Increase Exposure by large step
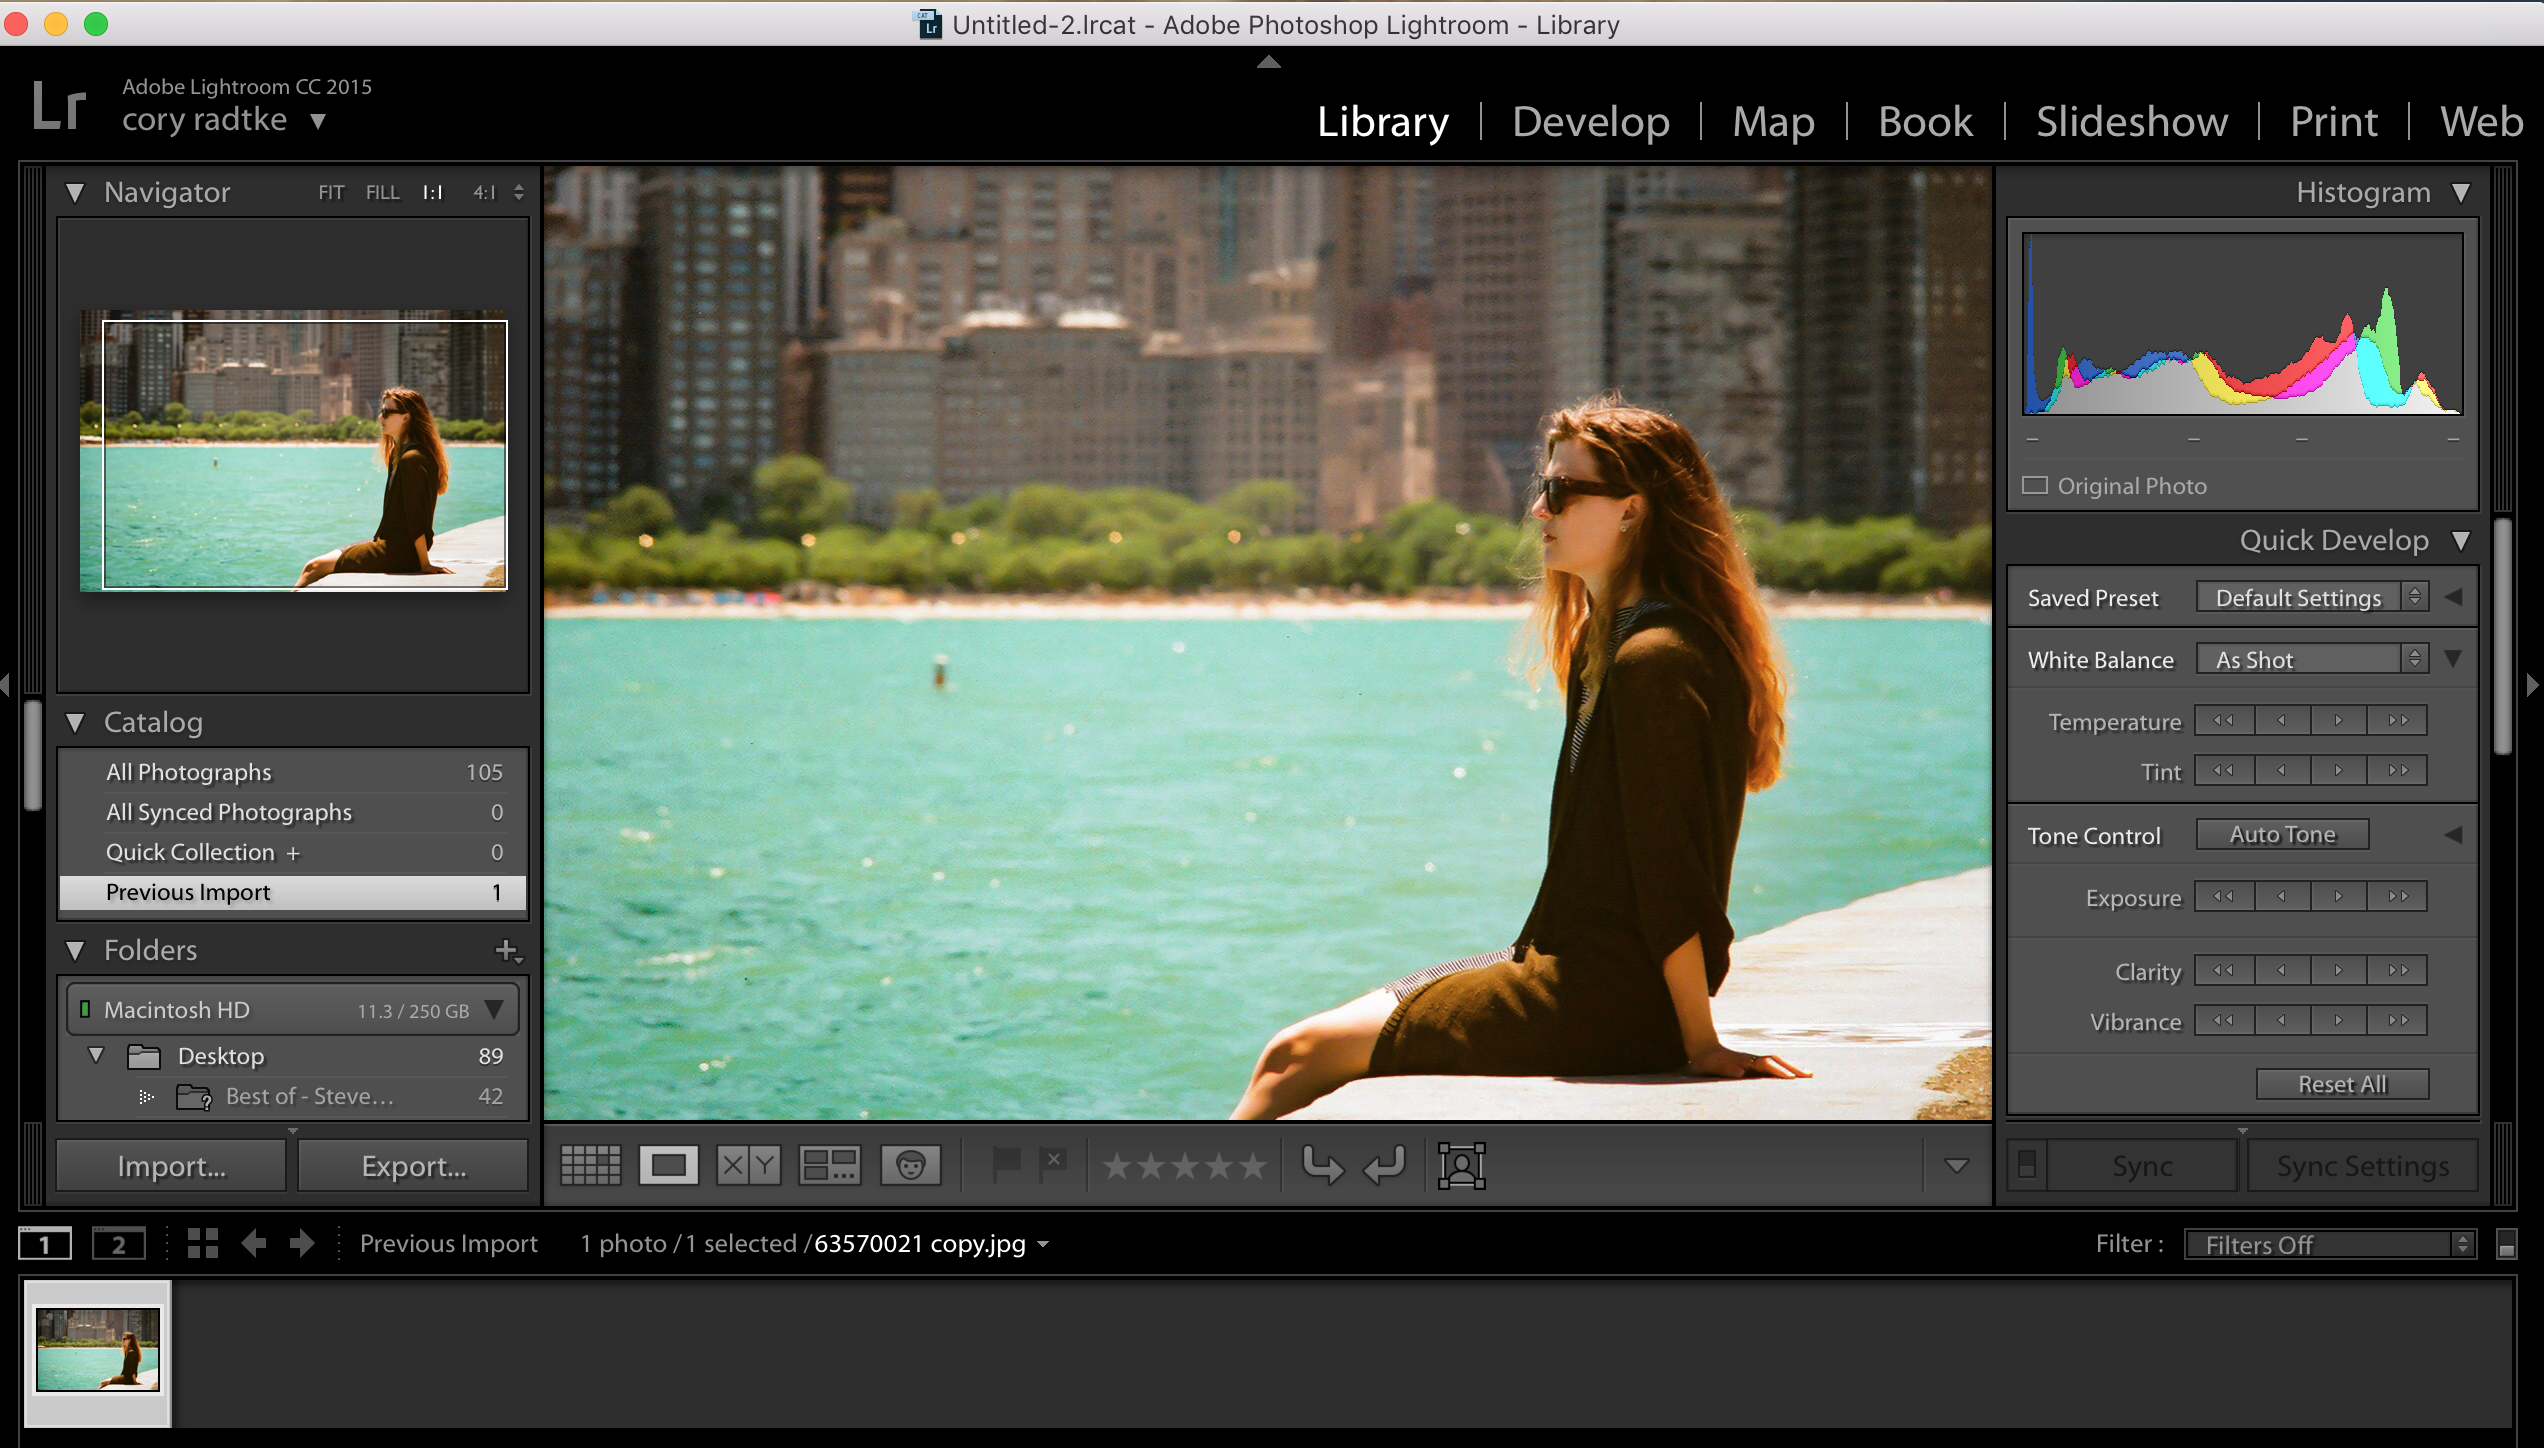2544x1448 pixels. [2397, 897]
